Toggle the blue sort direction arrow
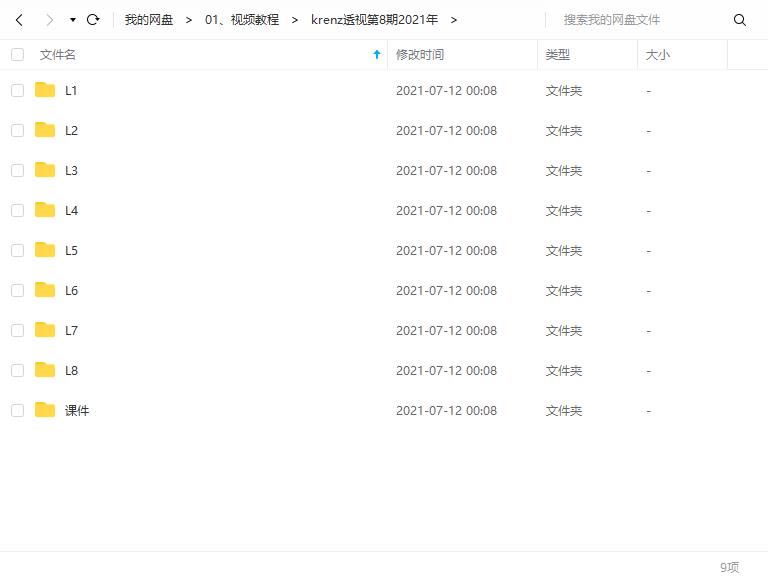Viewport: 768px width, 584px height. [x=377, y=54]
